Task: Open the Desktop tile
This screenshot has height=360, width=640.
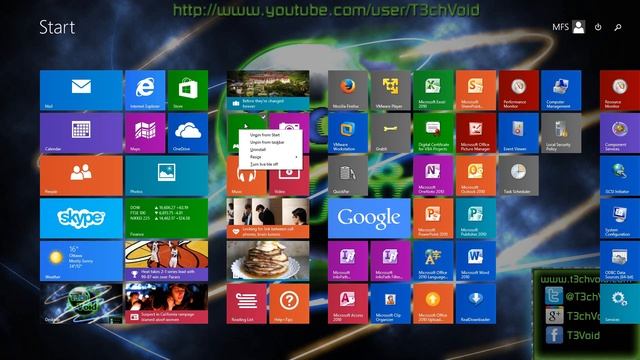Action: click(81, 304)
